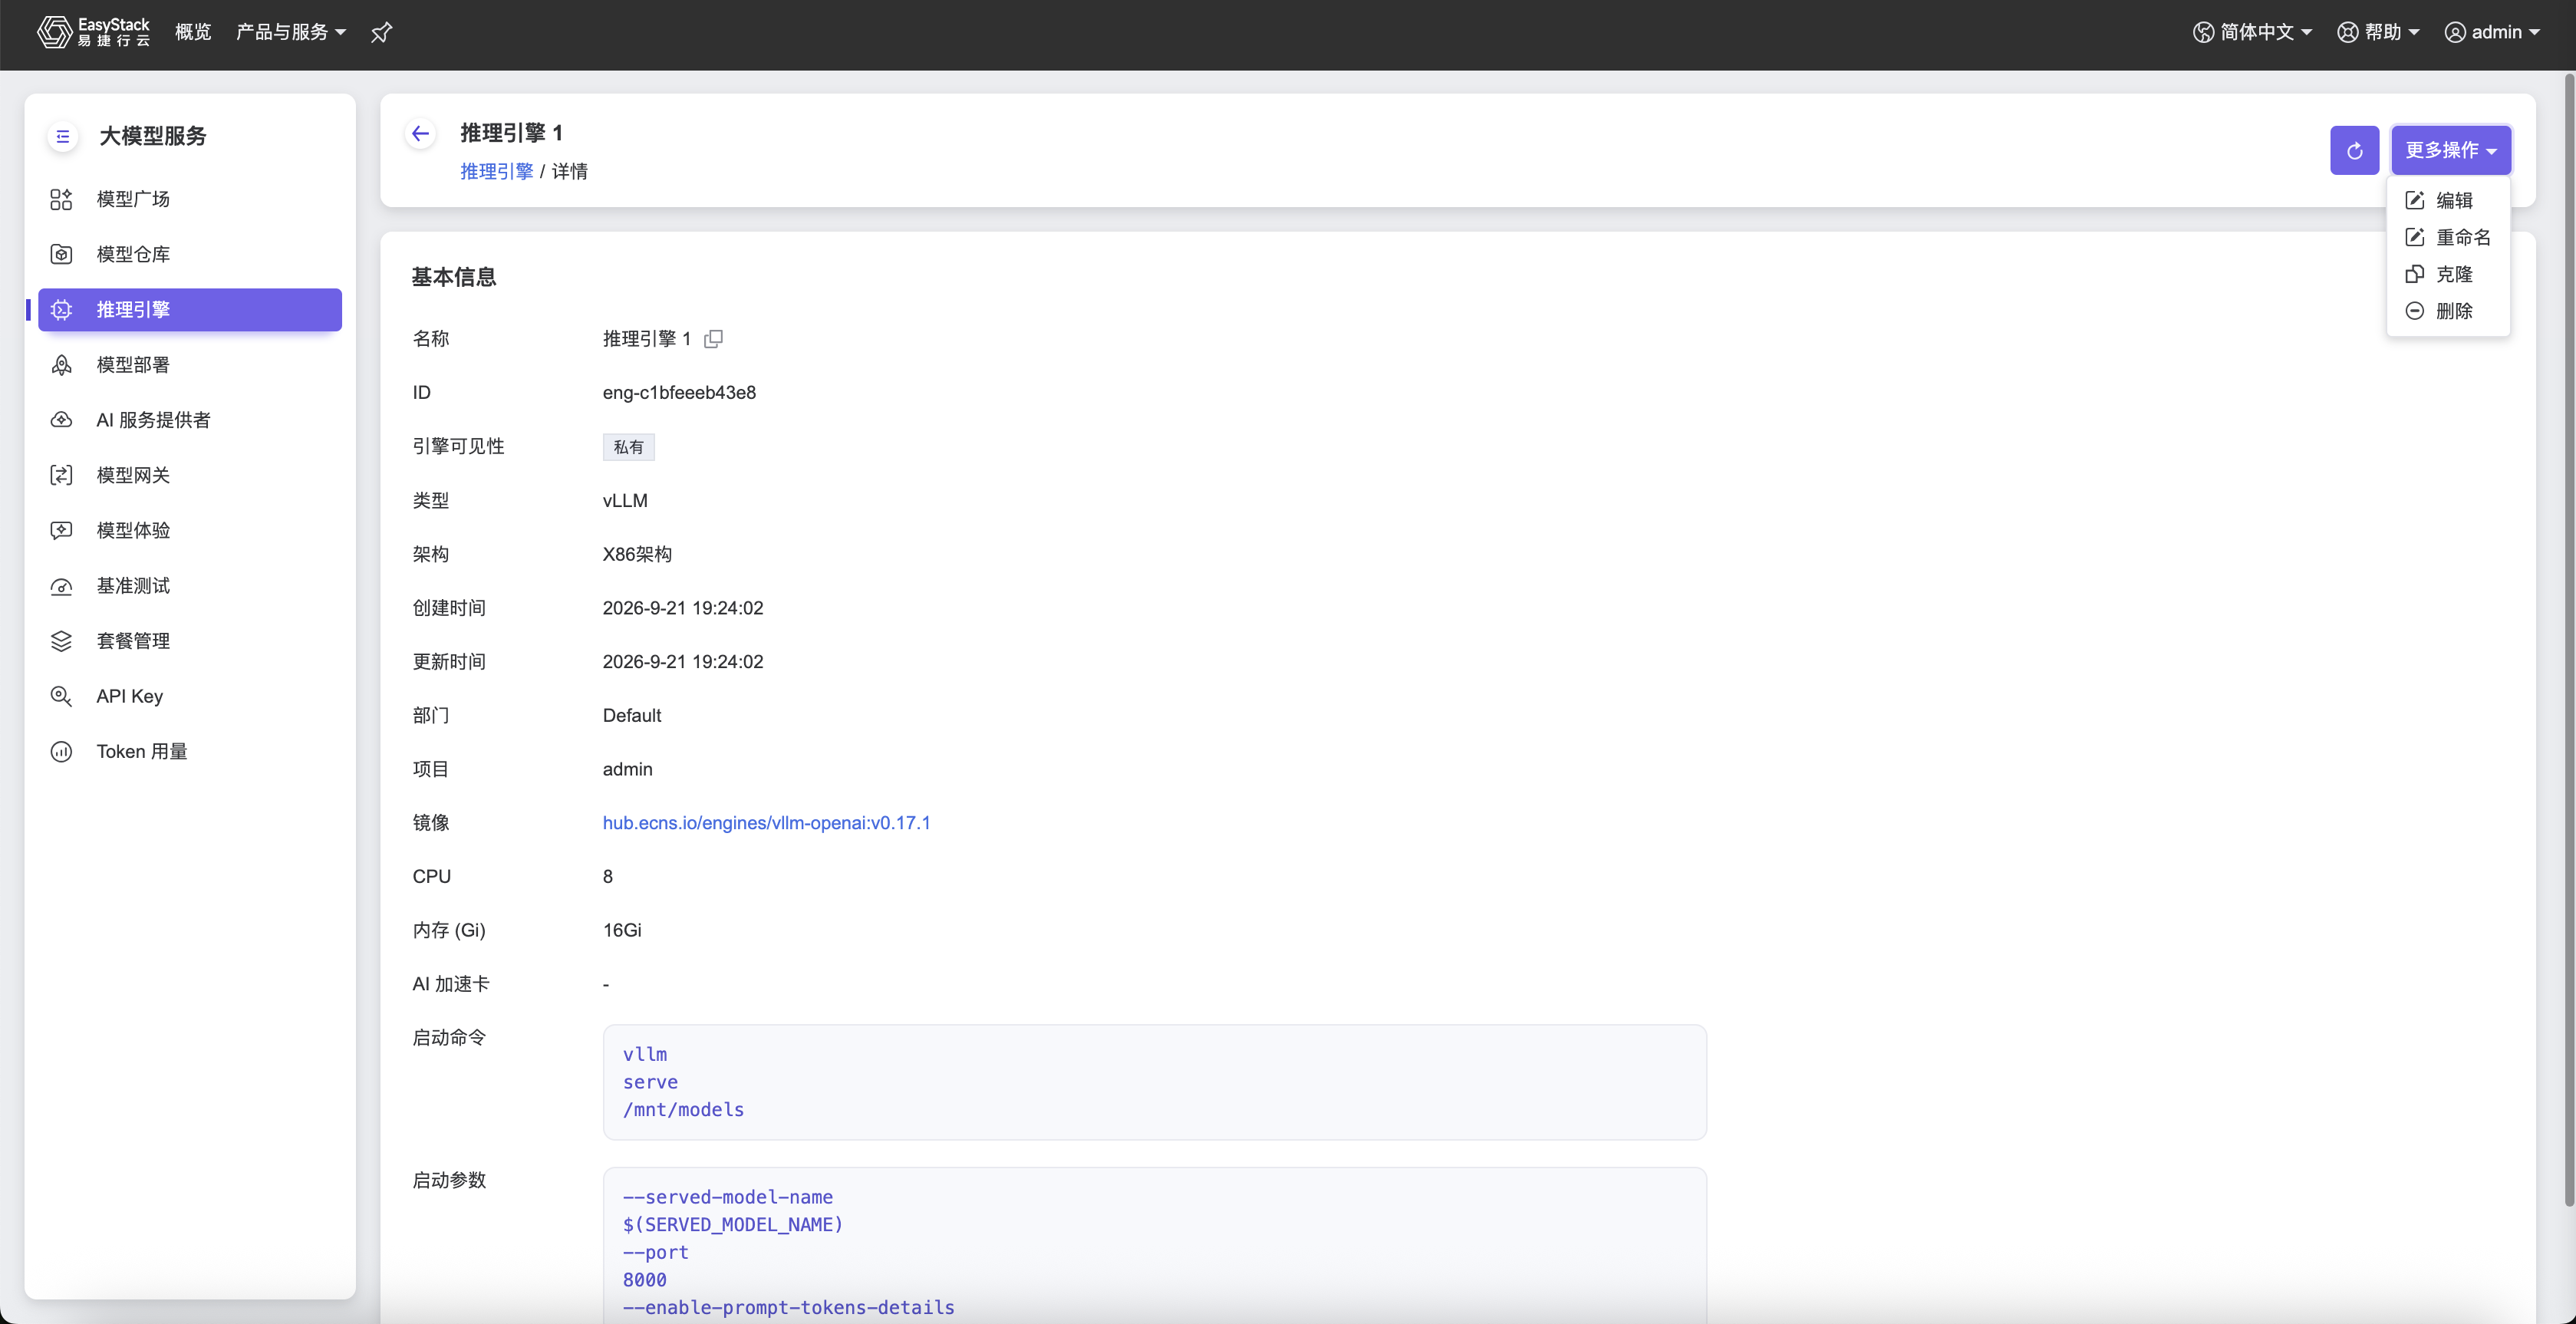Click the AI 服务提供者 cloud icon
The image size is (2576, 1324).
tap(61, 420)
